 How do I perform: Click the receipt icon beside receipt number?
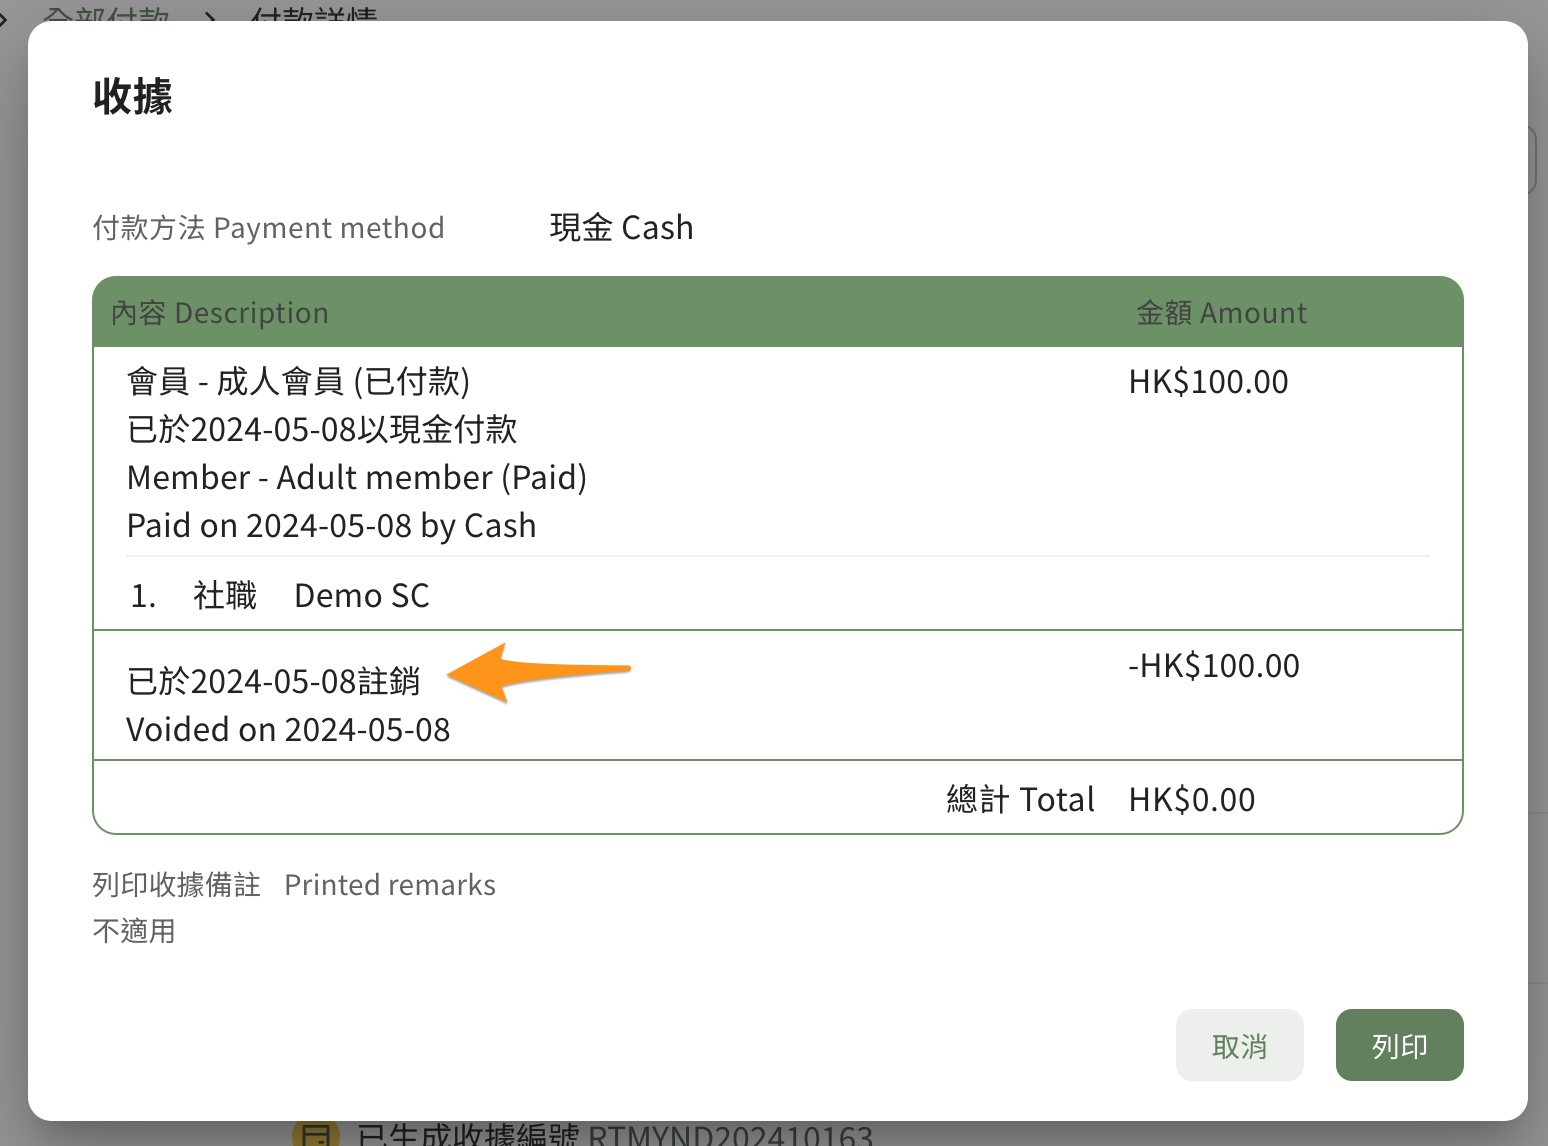(316, 1134)
